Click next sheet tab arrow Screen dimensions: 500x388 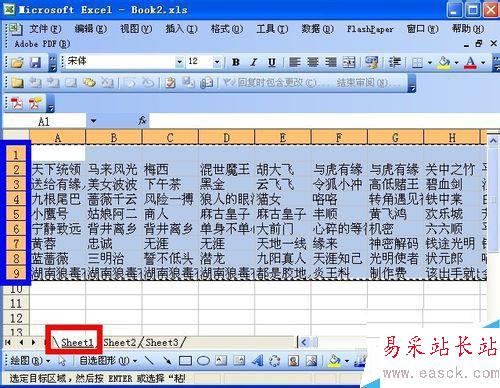(33, 342)
